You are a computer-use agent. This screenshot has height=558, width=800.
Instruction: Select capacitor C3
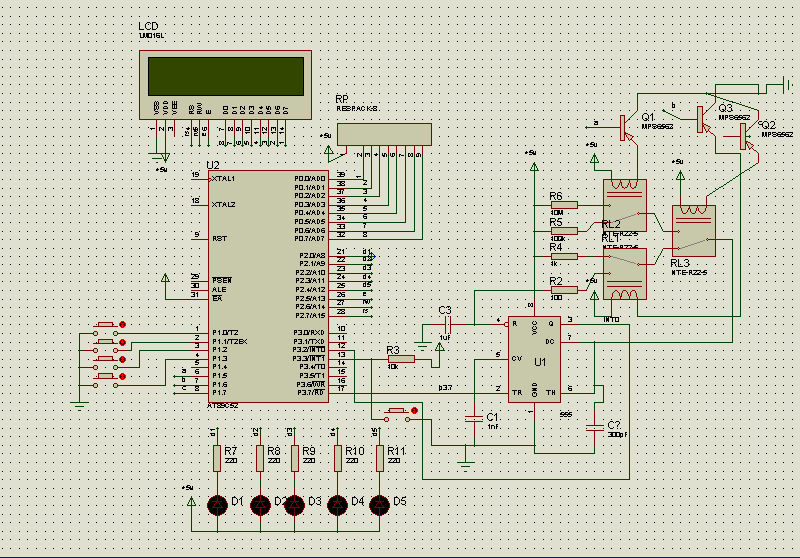tap(447, 324)
